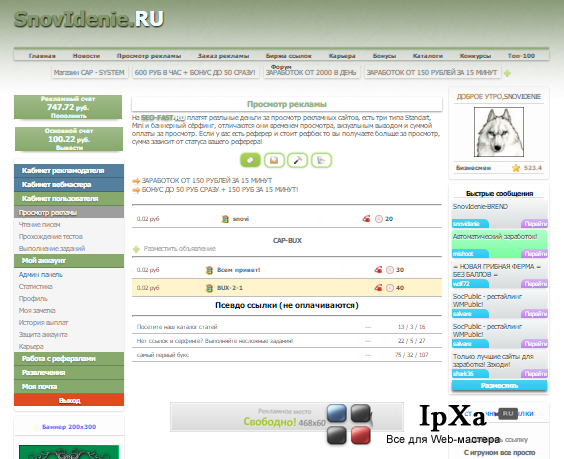The width and height of the screenshot is (564, 459).
Task: Click Вывести under Основной счет
Action: click(x=69, y=148)
